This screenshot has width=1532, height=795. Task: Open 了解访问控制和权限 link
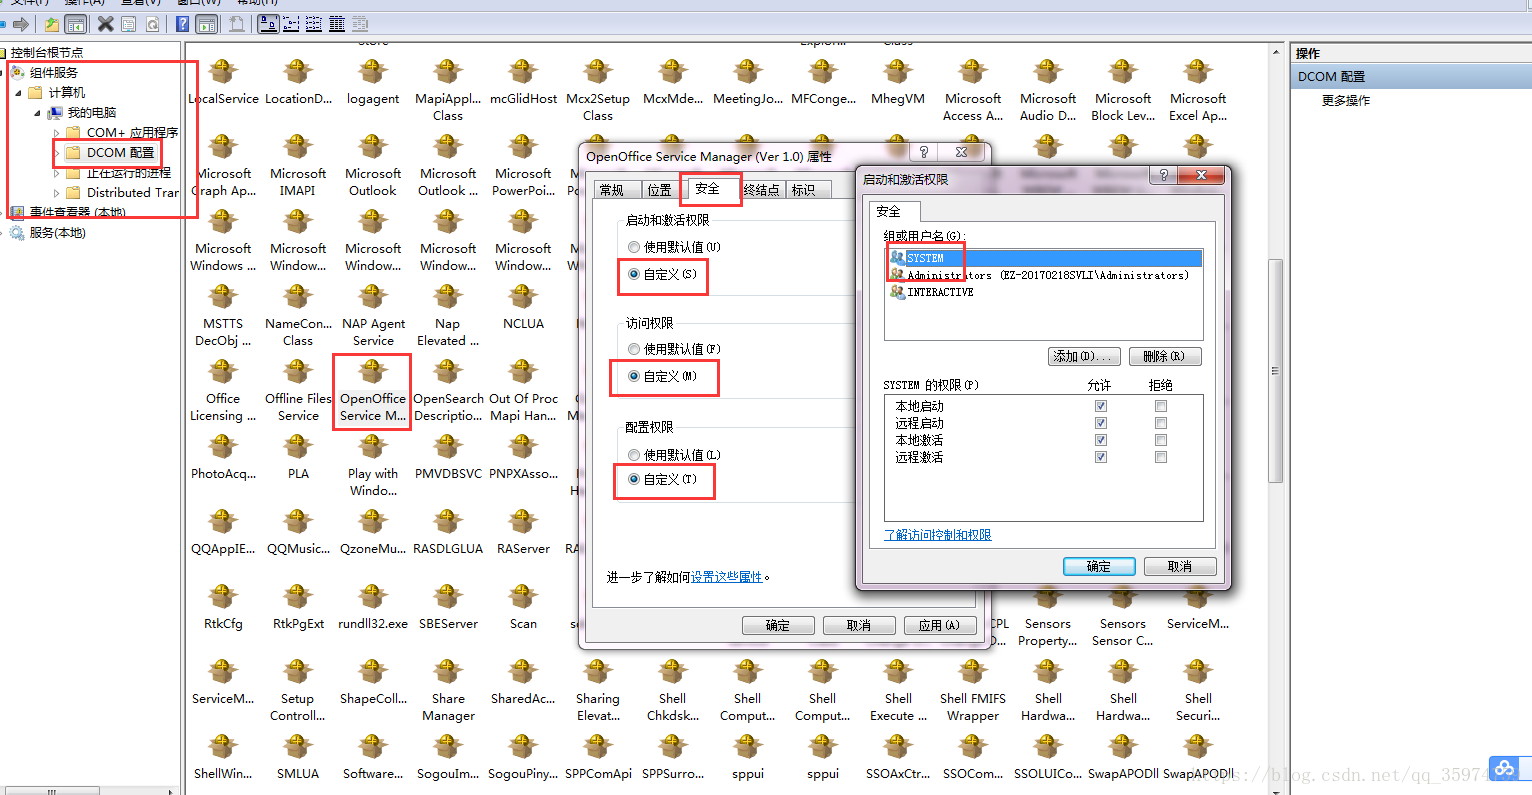click(938, 535)
